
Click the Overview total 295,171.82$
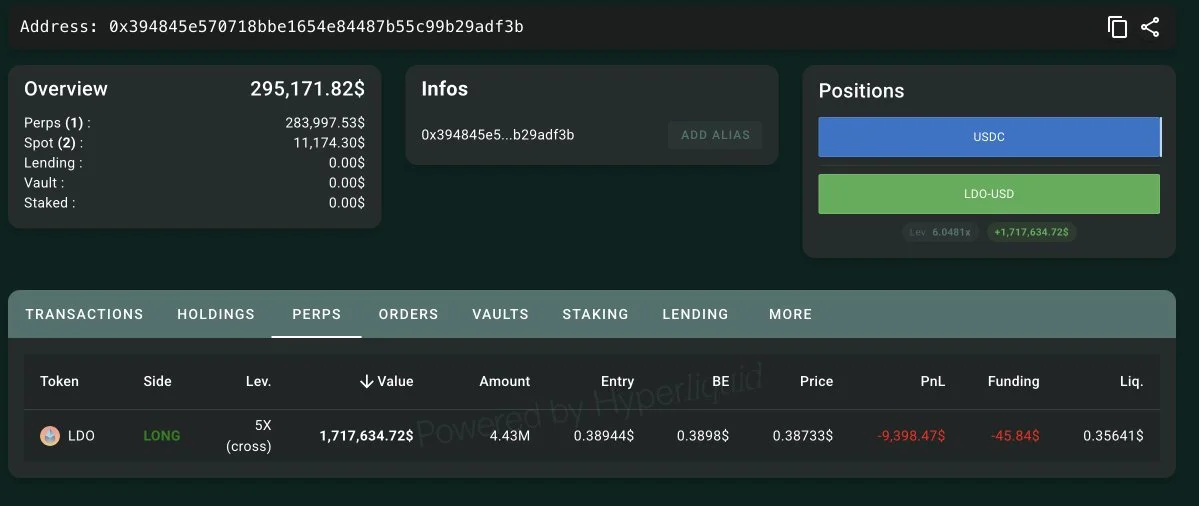(307, 89)
